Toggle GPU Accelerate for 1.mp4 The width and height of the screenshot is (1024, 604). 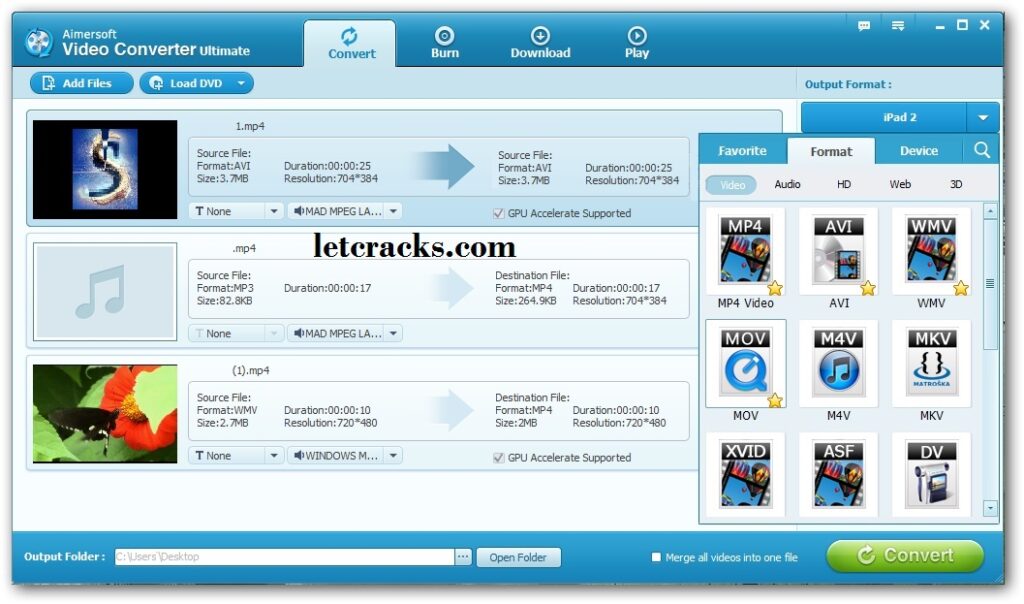[498, 214]
